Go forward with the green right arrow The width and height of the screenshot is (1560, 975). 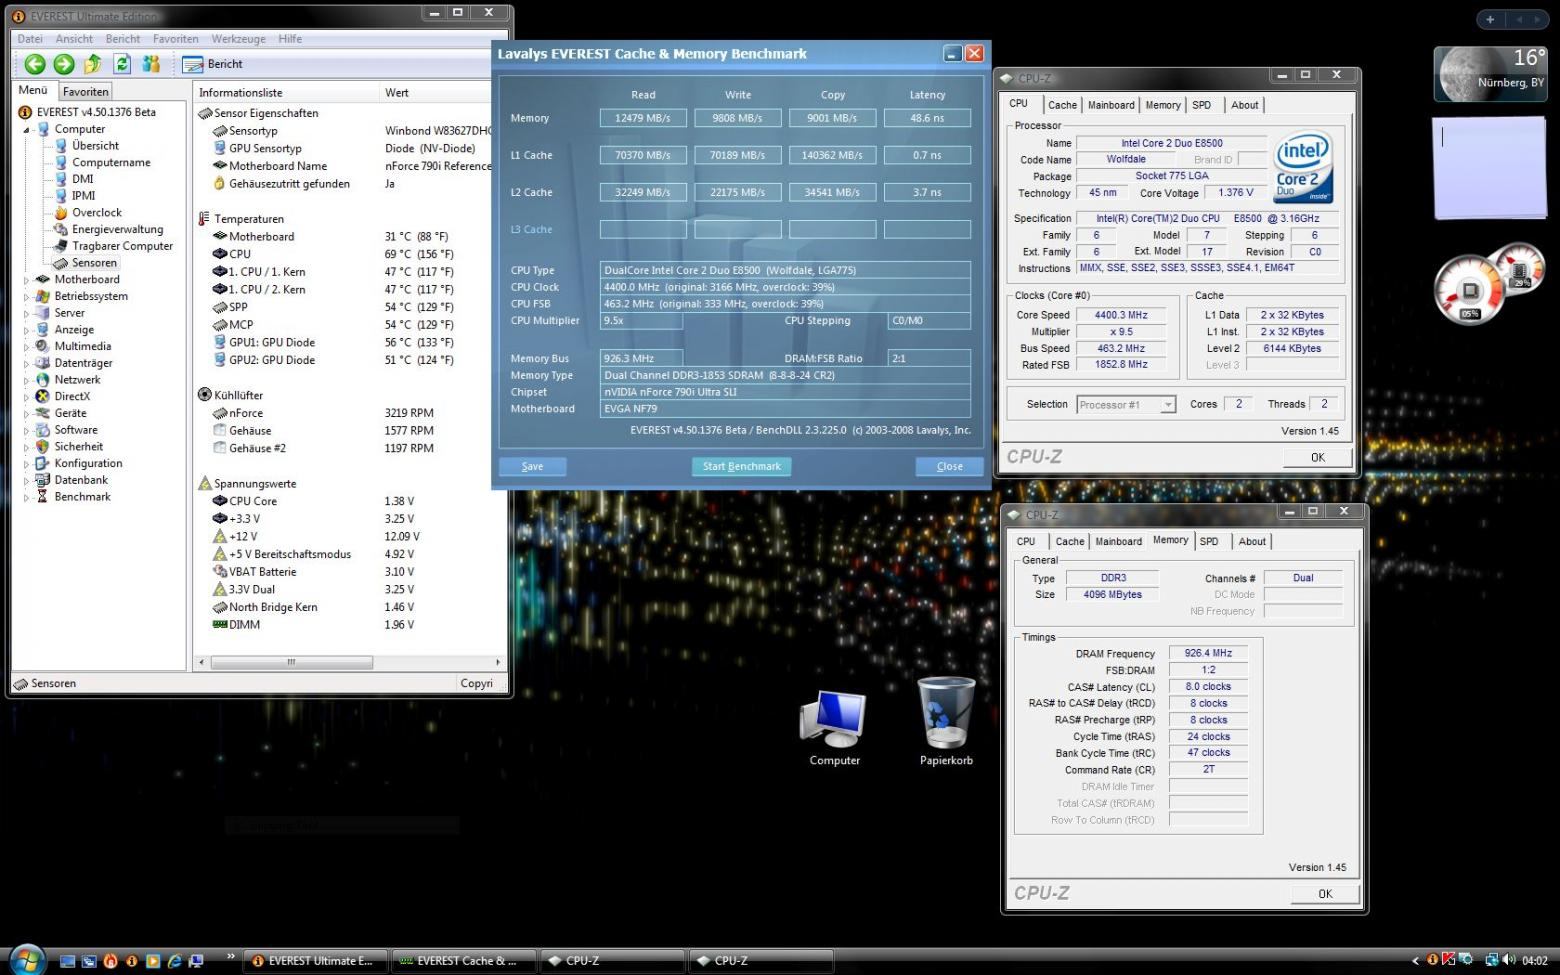[64, 64]
